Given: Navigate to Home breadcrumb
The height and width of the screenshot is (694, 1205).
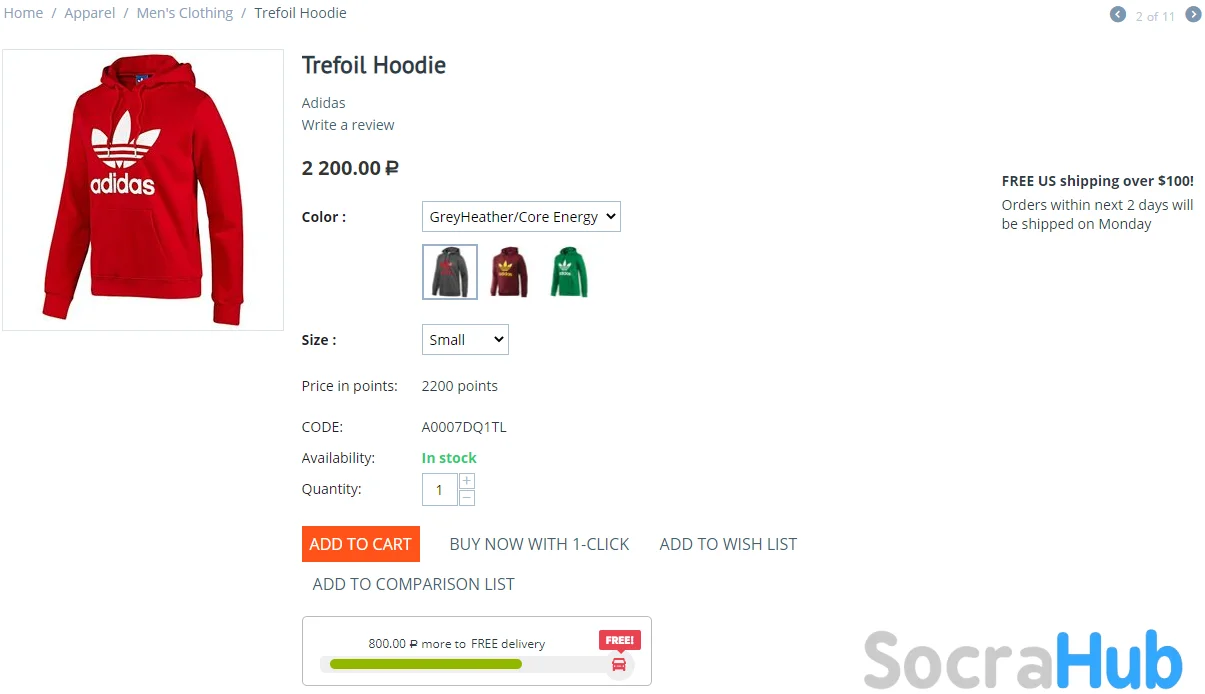Looking at the screenshot, I should click(23, 13).
